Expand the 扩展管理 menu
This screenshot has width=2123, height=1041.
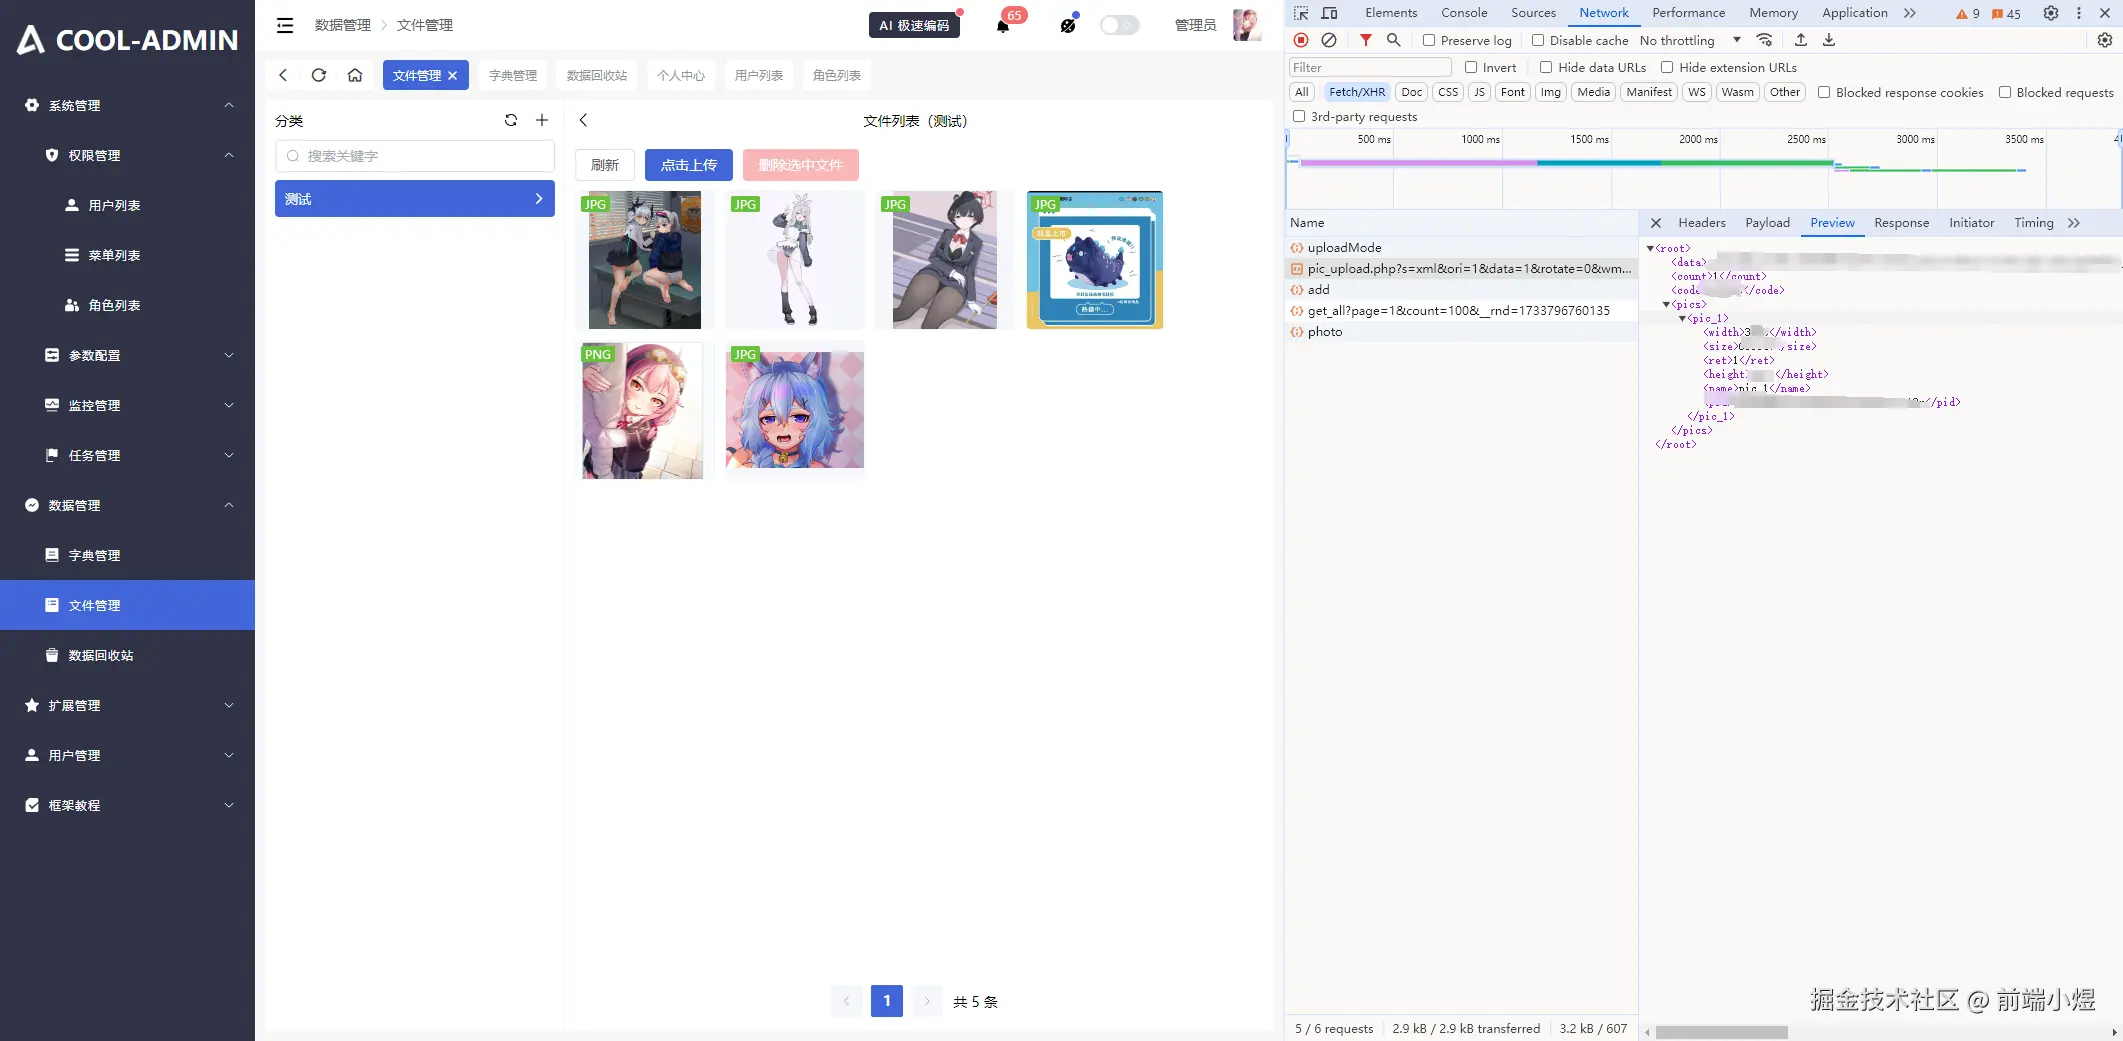pos(128,705)
